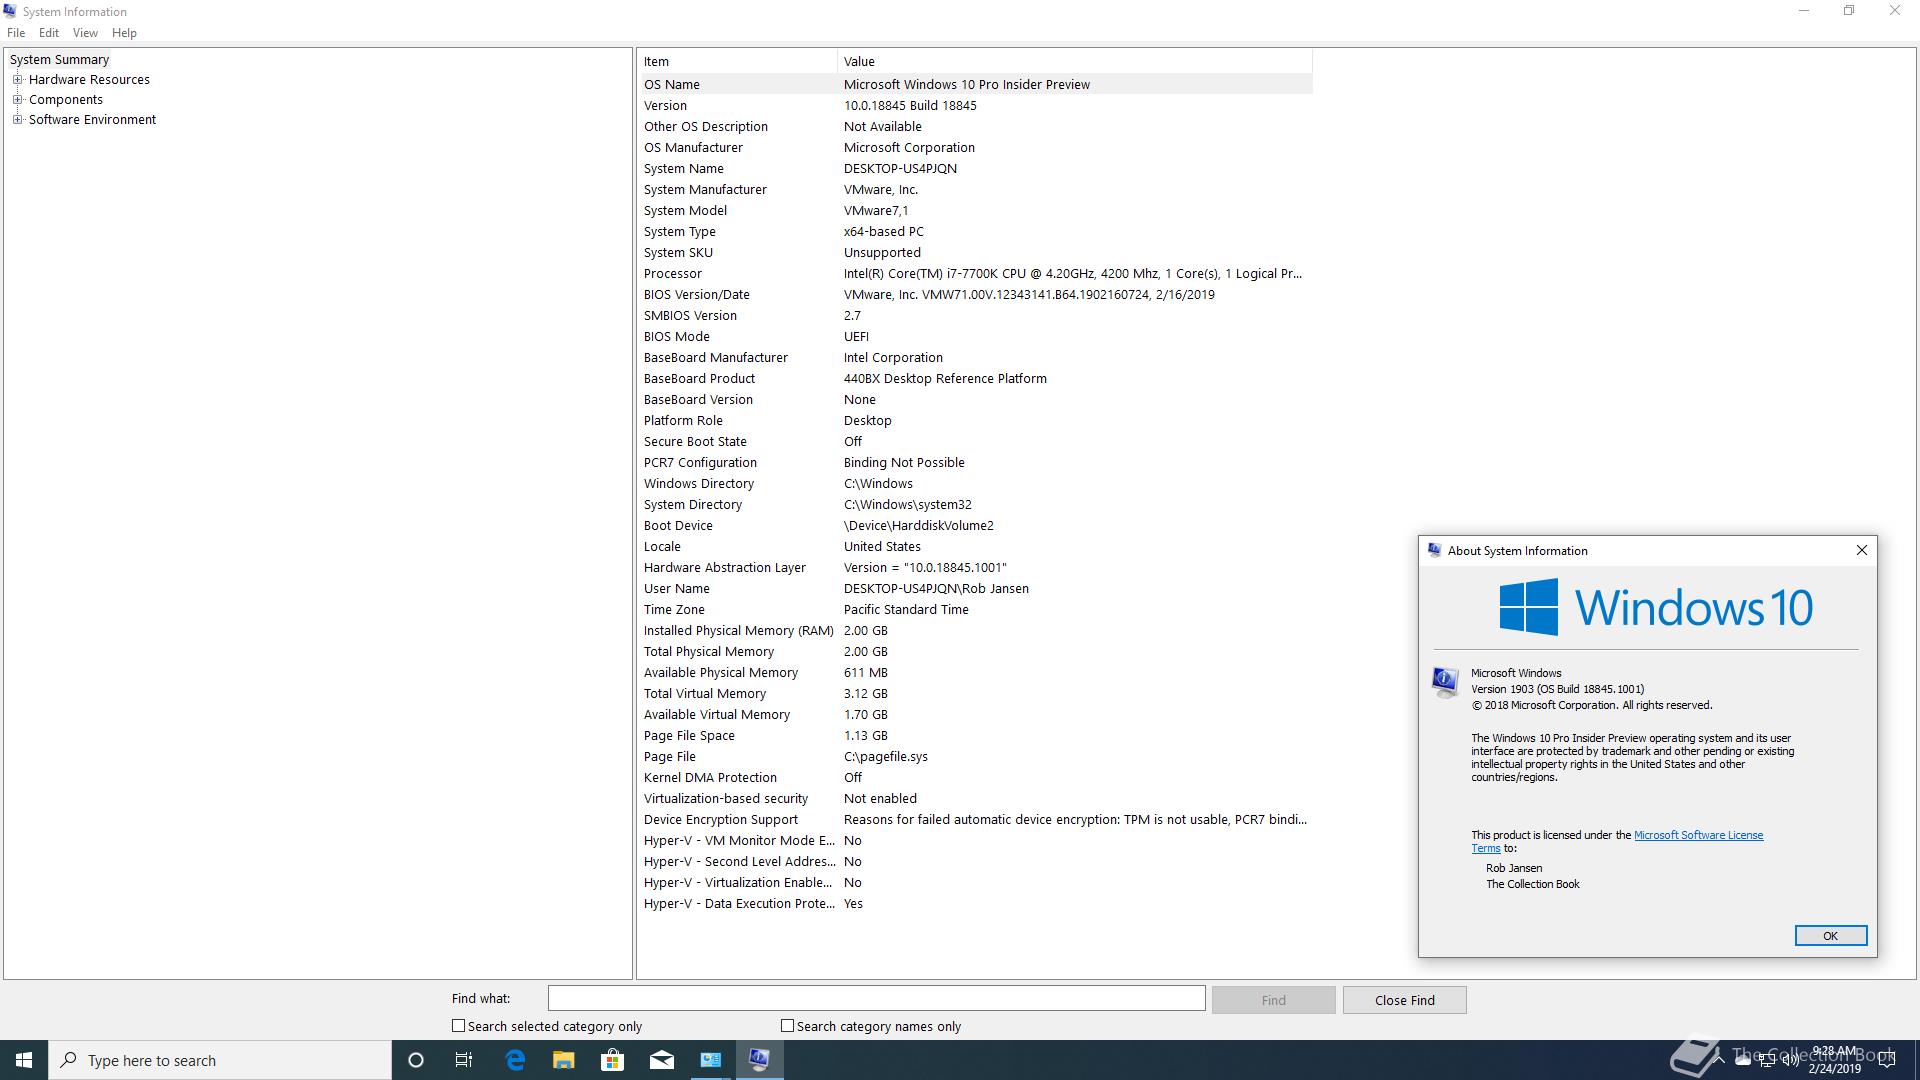
Task: Click the OneDrive cloud tray icon
Action: pos(1743,1060)
